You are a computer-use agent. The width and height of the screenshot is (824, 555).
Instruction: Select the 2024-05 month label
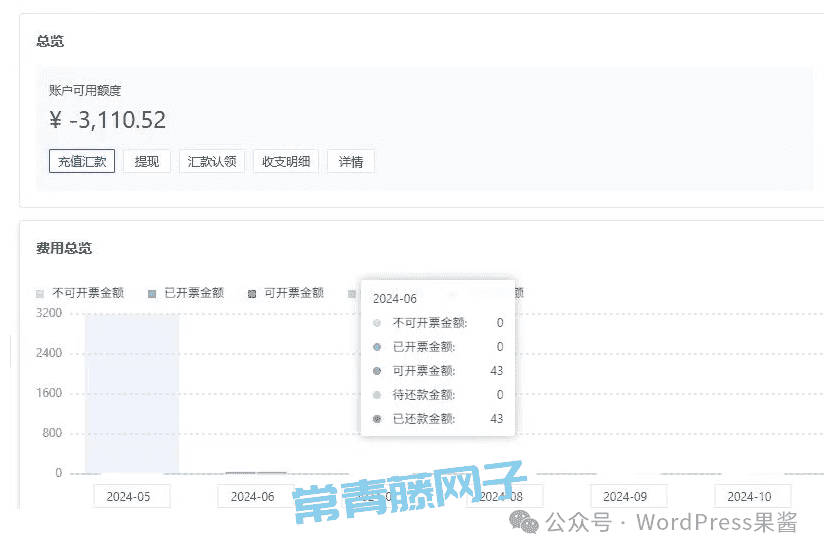[132, 496]
